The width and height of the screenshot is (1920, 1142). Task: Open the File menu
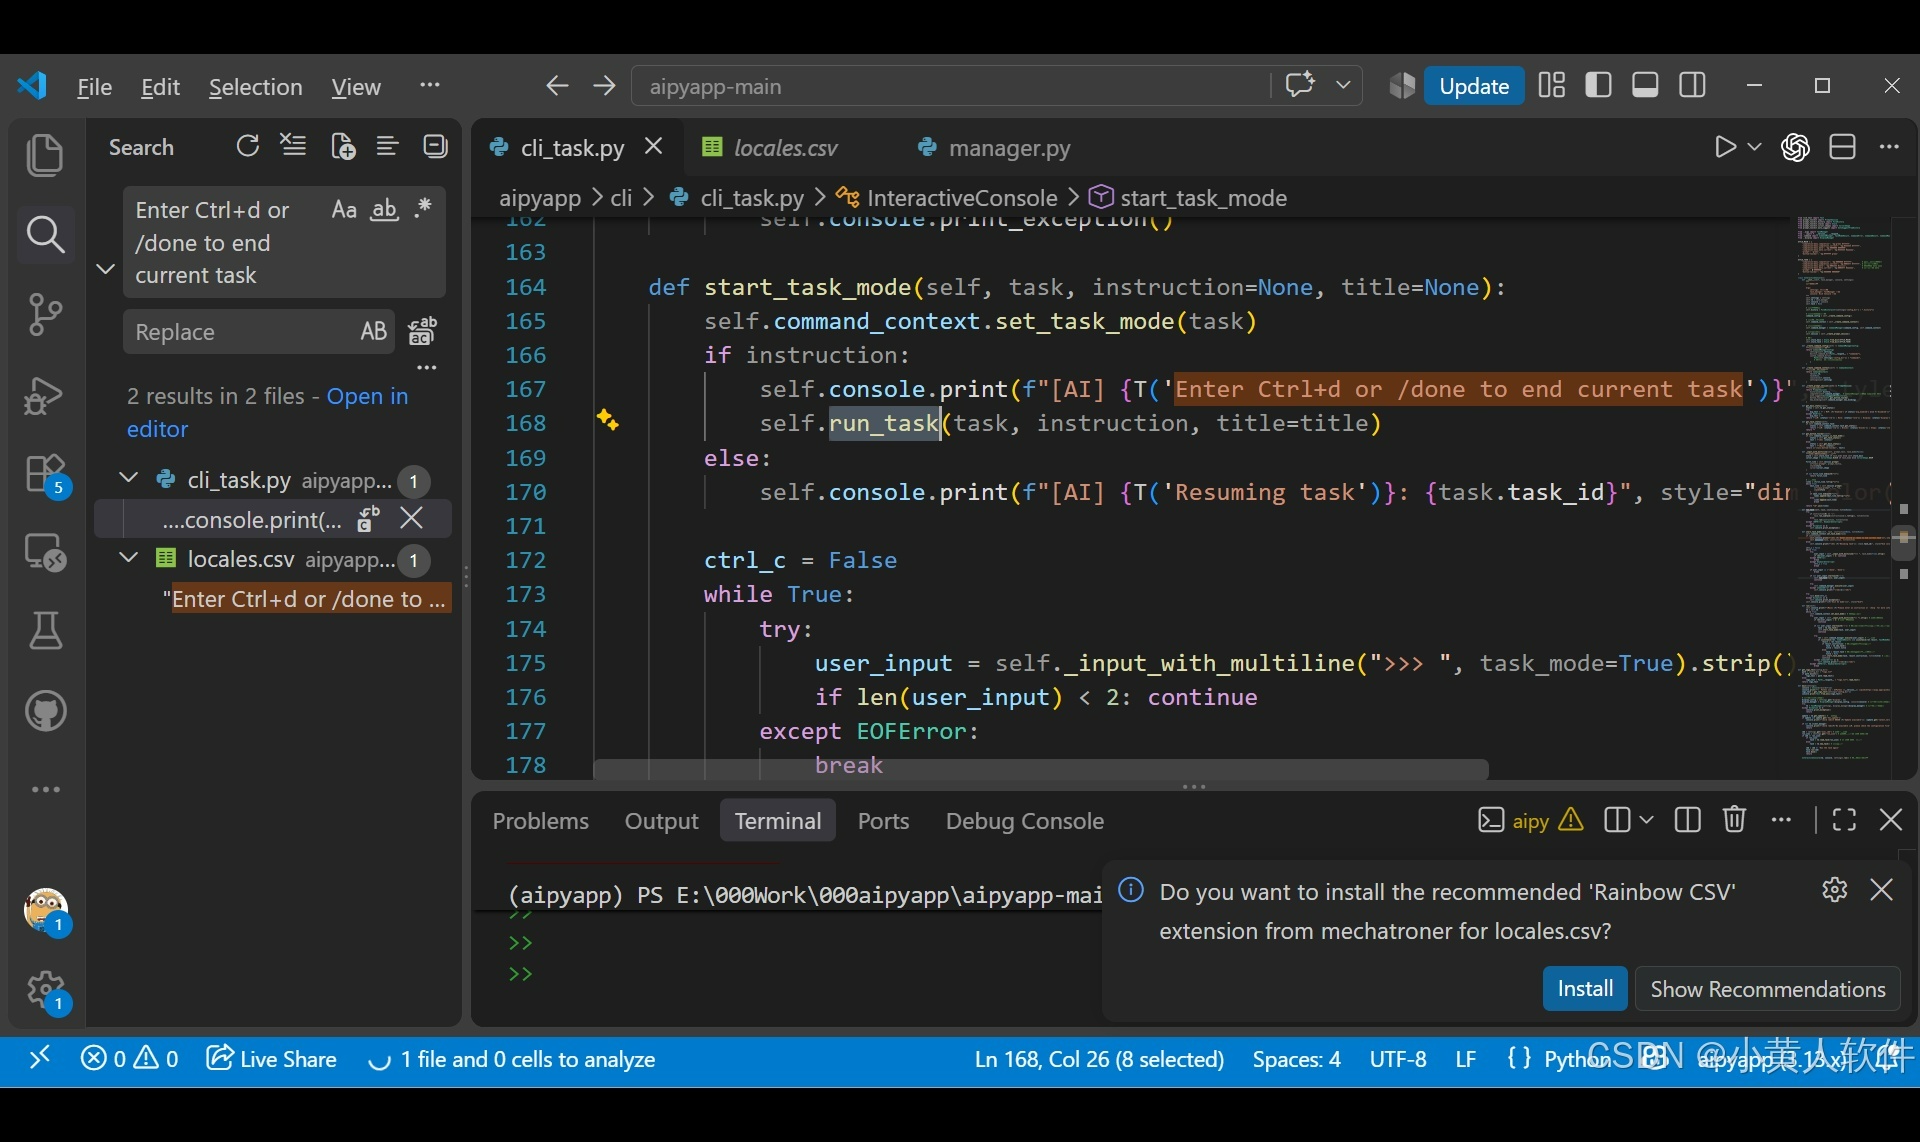[94, 87]
